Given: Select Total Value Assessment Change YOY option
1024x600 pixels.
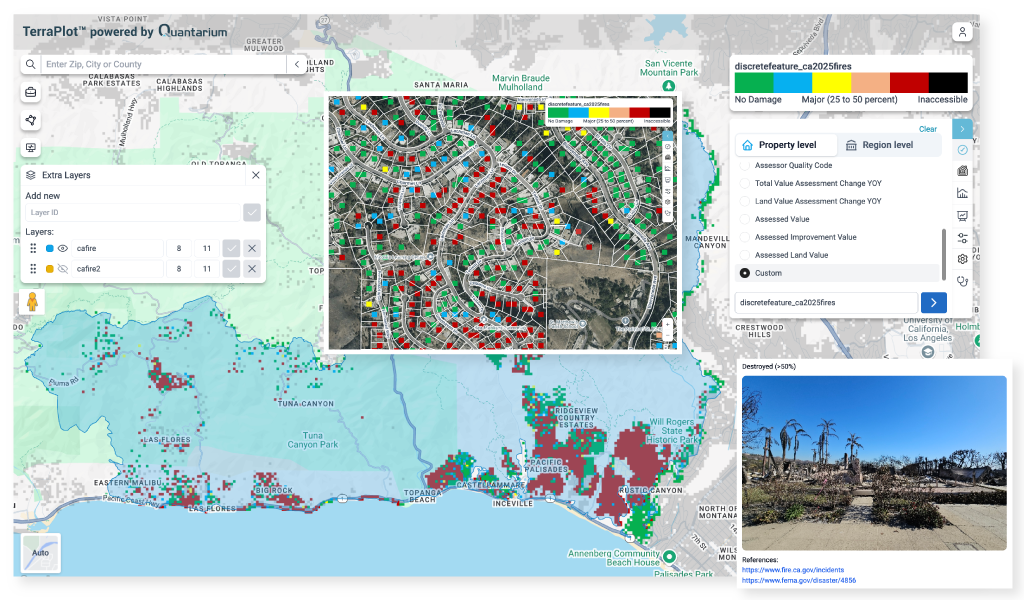Looking at the screenshot, I should (x=744, y=183).
